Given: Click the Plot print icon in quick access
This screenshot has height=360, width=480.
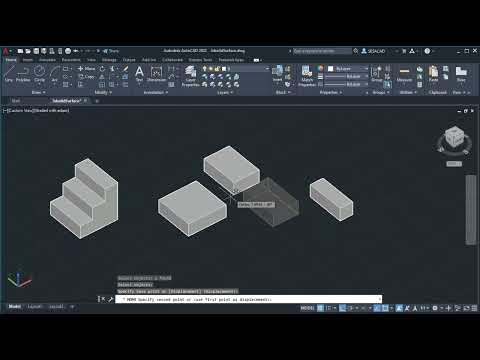Looking at the screenshot, I should point(68,51).
